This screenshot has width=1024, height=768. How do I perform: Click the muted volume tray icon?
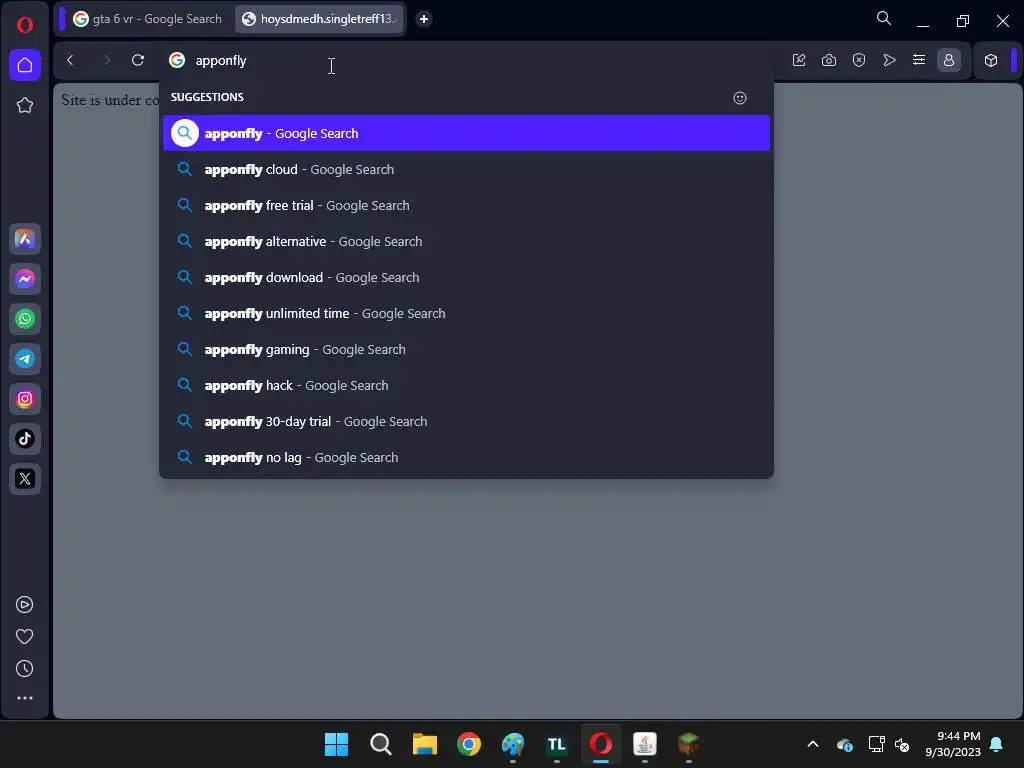(x=902, y=744)
